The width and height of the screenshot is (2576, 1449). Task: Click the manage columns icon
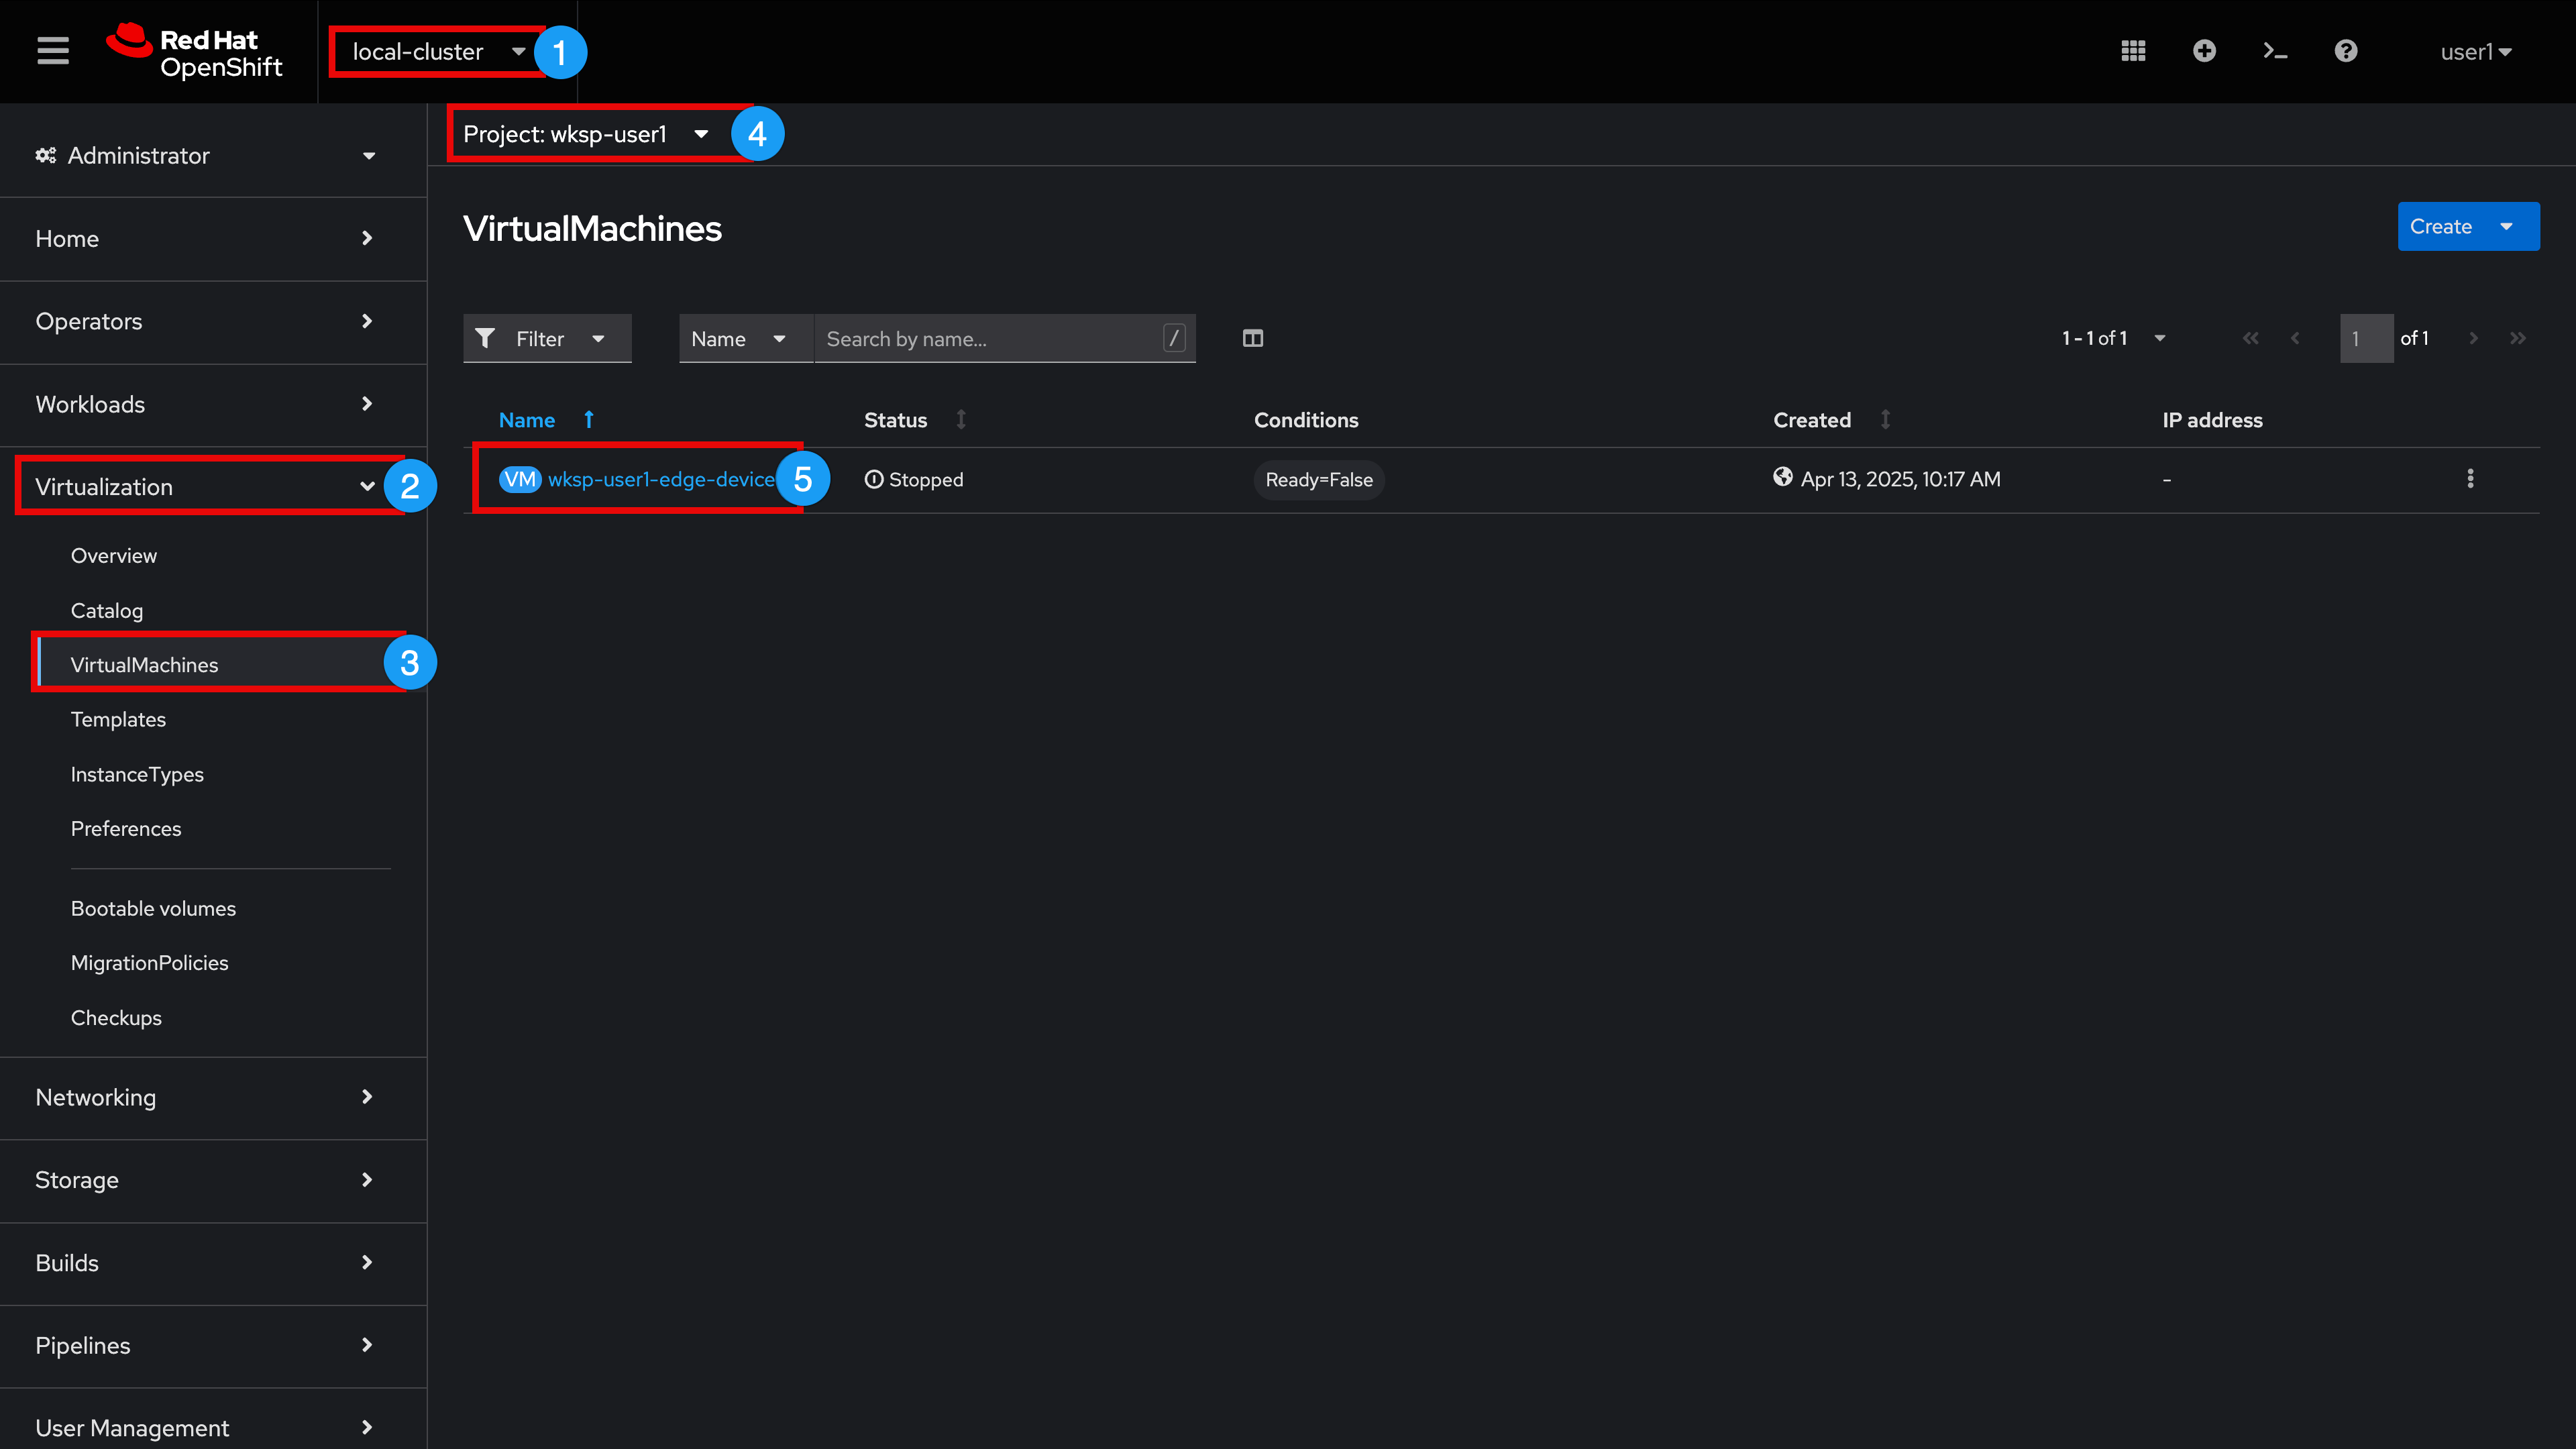click(x=1253, y=338)
